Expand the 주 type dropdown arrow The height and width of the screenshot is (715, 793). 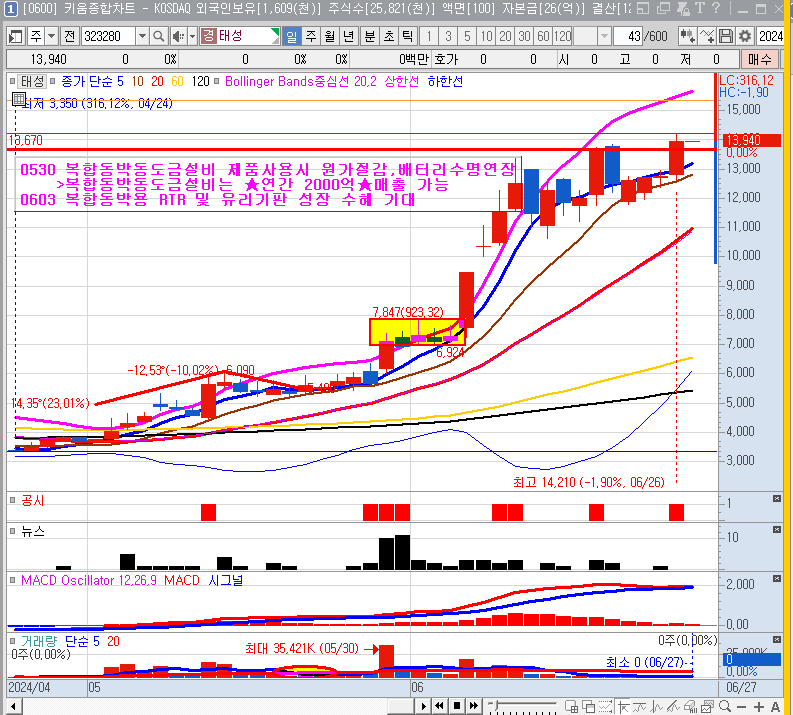(50, 36)
